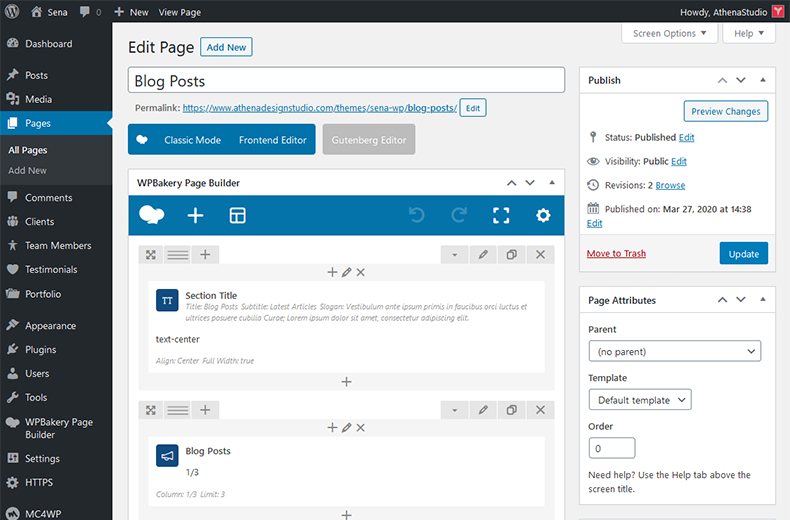Click All Pages submenu item
Image resolution: width=790 pixels, height=520 pixels.
coord(28,150)
